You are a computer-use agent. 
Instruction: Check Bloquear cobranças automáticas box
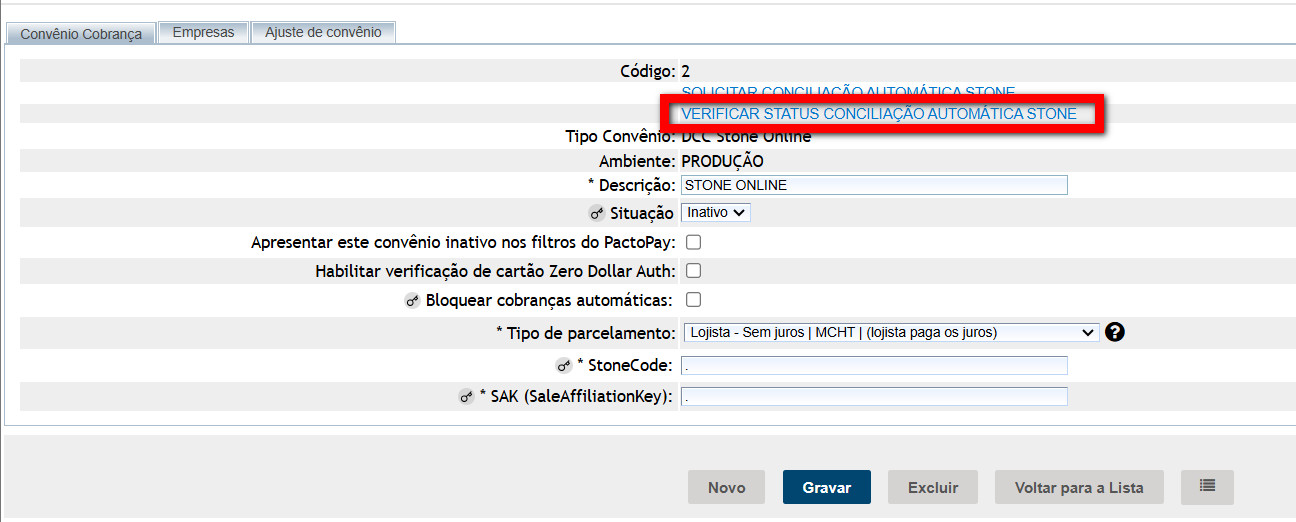pyautogui.click(x=693, y=299)
